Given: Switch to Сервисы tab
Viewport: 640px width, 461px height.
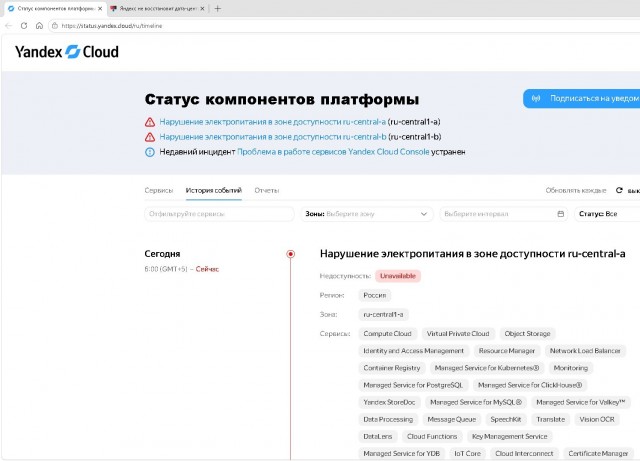Looking at the screenshot, I should point(158,190).
